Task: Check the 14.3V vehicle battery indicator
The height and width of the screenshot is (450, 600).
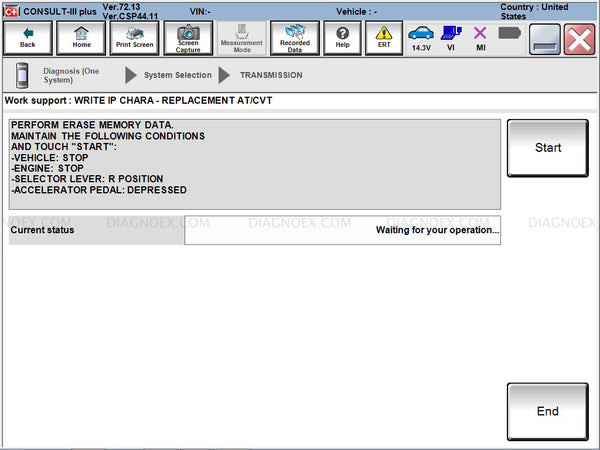Action: 421,38
